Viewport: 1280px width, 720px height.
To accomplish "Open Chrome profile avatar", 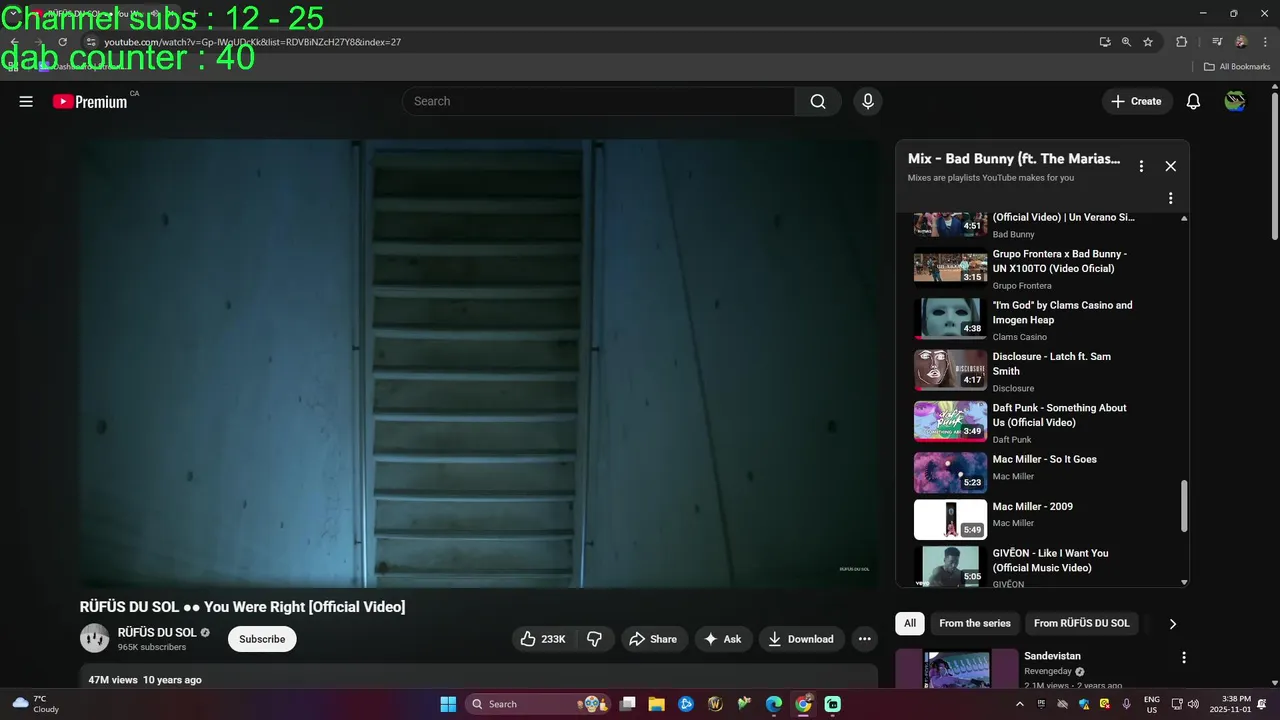I will (1241, 42).
